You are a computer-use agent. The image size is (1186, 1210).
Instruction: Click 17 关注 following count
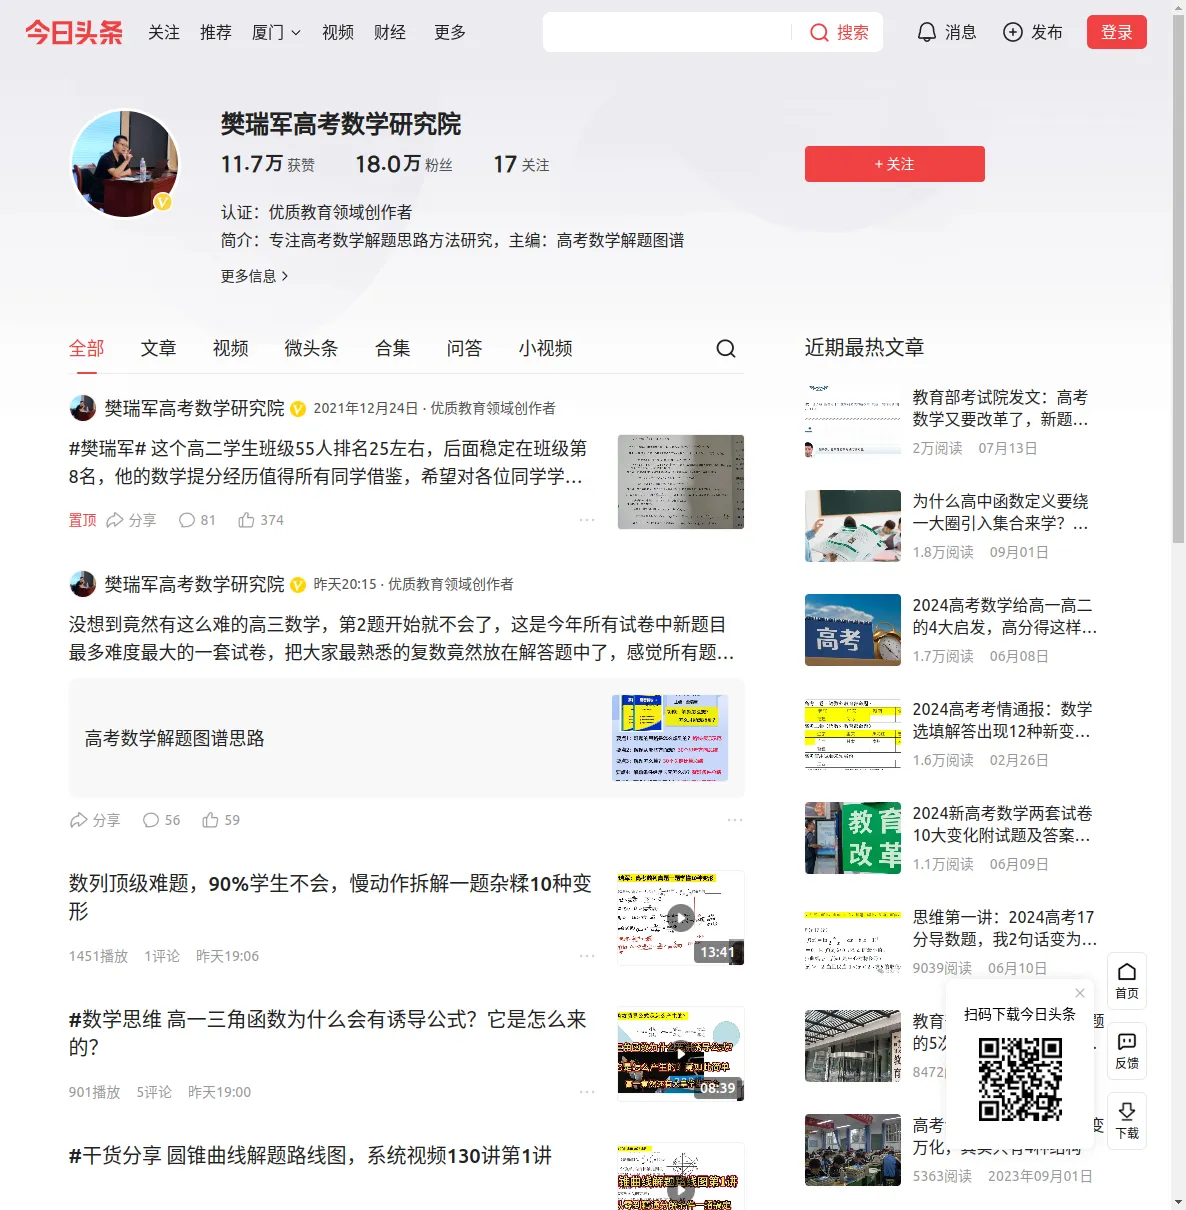coord(521,164)
